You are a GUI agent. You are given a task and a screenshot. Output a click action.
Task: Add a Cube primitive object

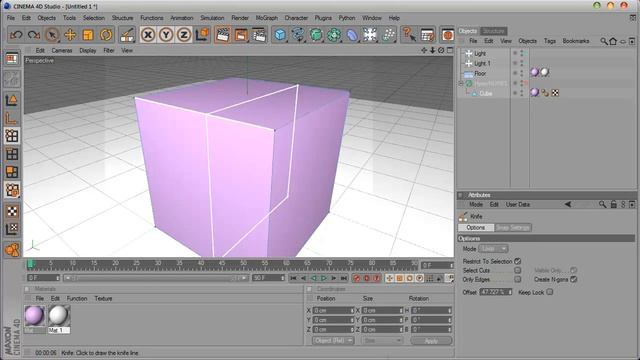(x=280, y=35)
